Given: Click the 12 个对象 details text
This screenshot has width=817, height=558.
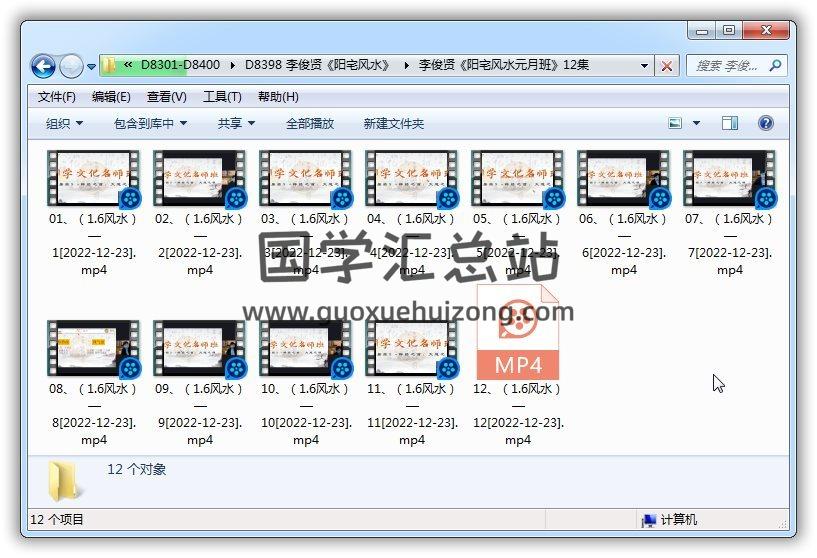Looking at the screenshot, I should tap(137, 469).
